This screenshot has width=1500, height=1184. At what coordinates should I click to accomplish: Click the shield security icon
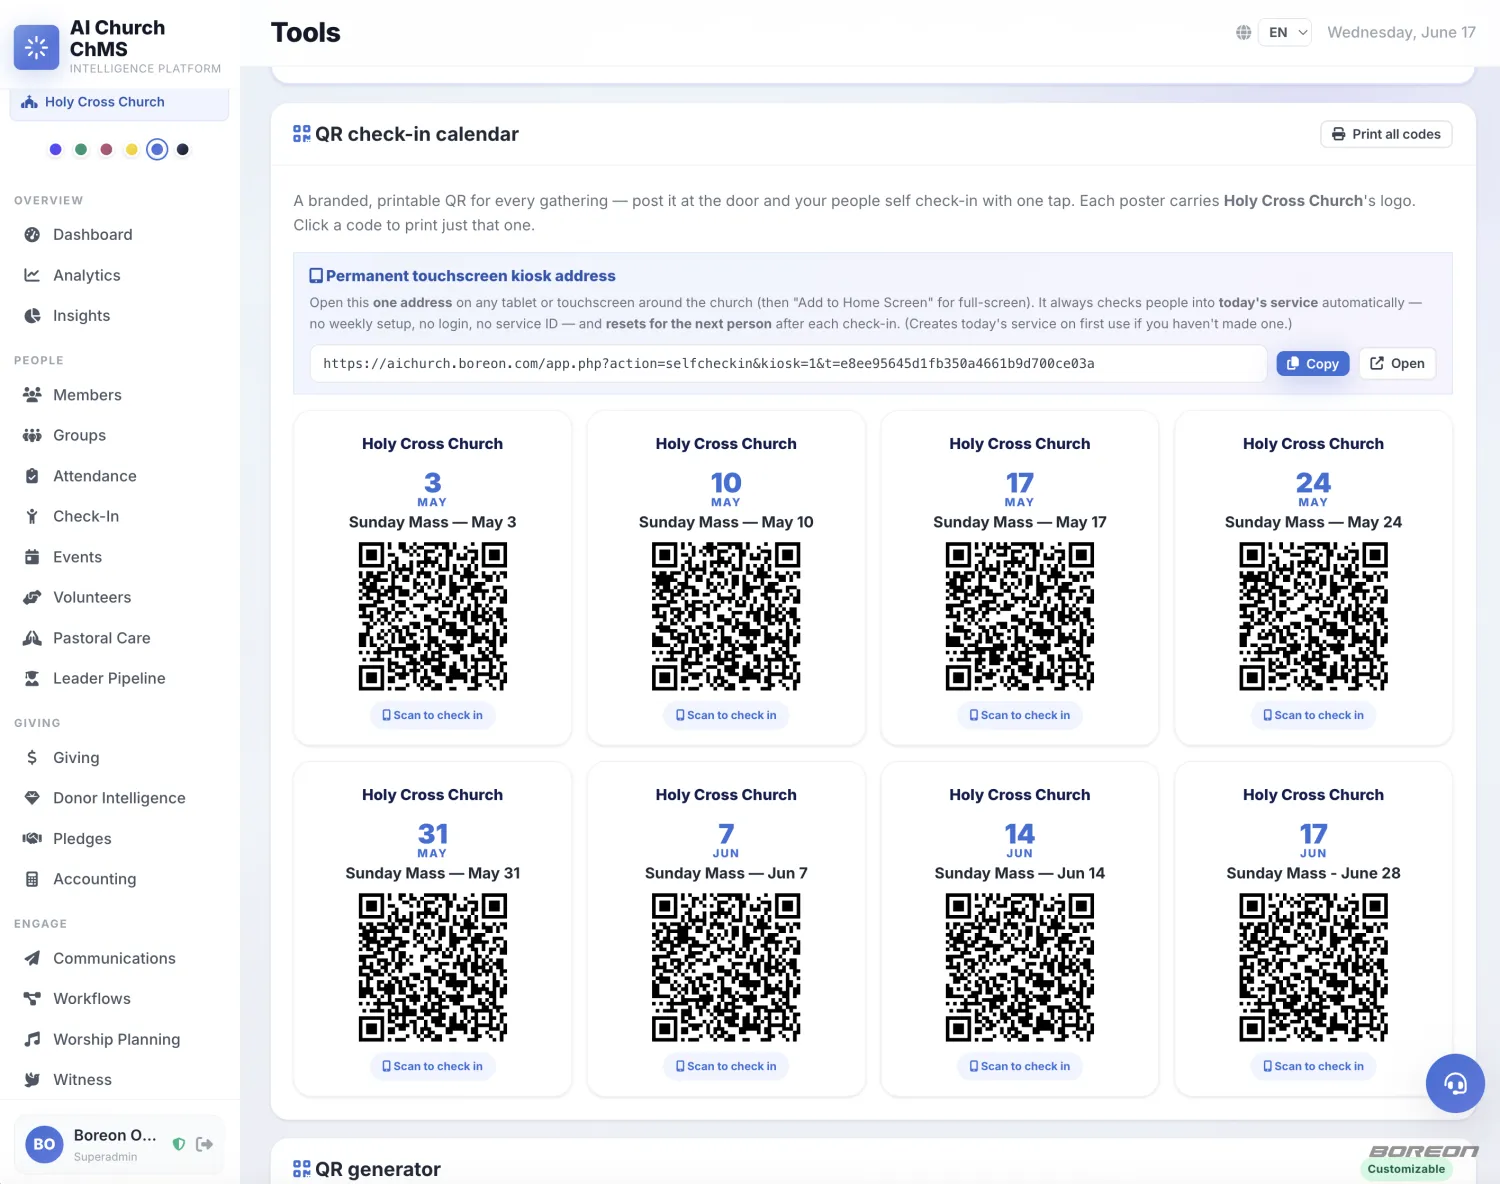tap(179, 1144)
